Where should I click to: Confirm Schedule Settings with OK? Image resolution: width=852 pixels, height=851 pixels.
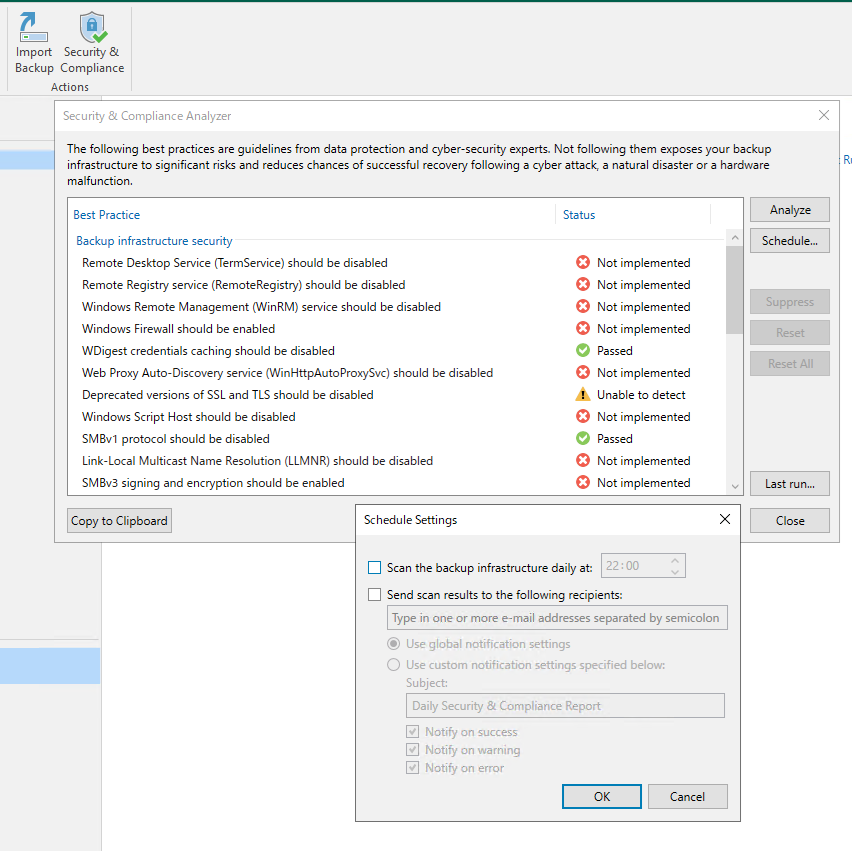click(602, 796)
